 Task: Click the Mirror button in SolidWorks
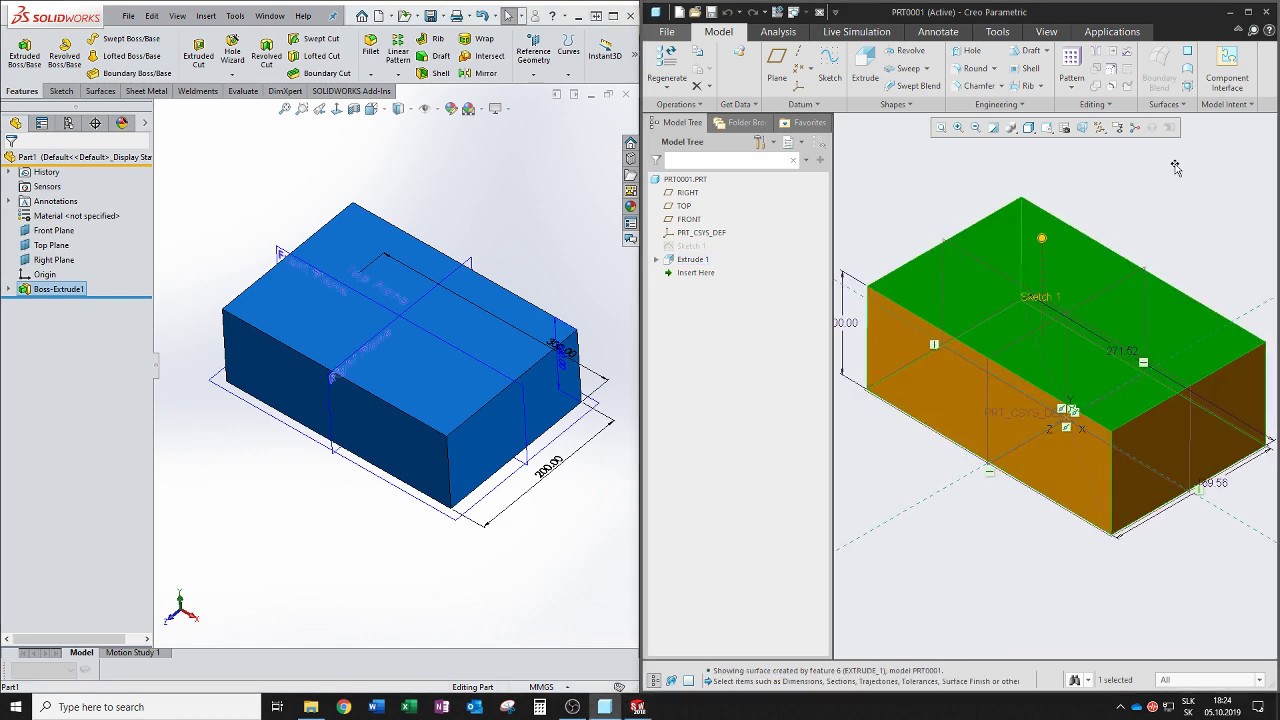coord(478,73)
